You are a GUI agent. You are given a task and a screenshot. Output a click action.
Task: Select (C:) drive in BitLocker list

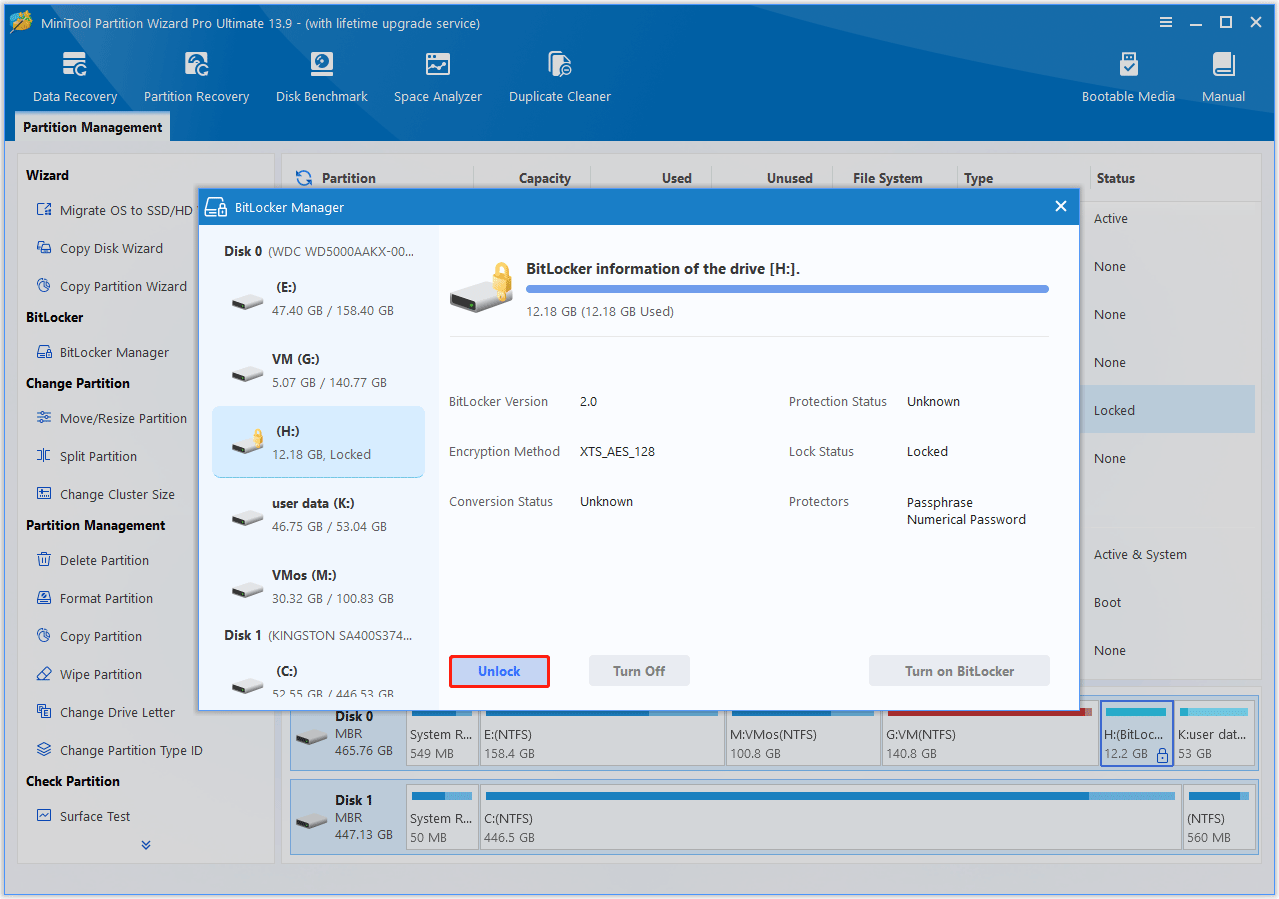(318, 678)
